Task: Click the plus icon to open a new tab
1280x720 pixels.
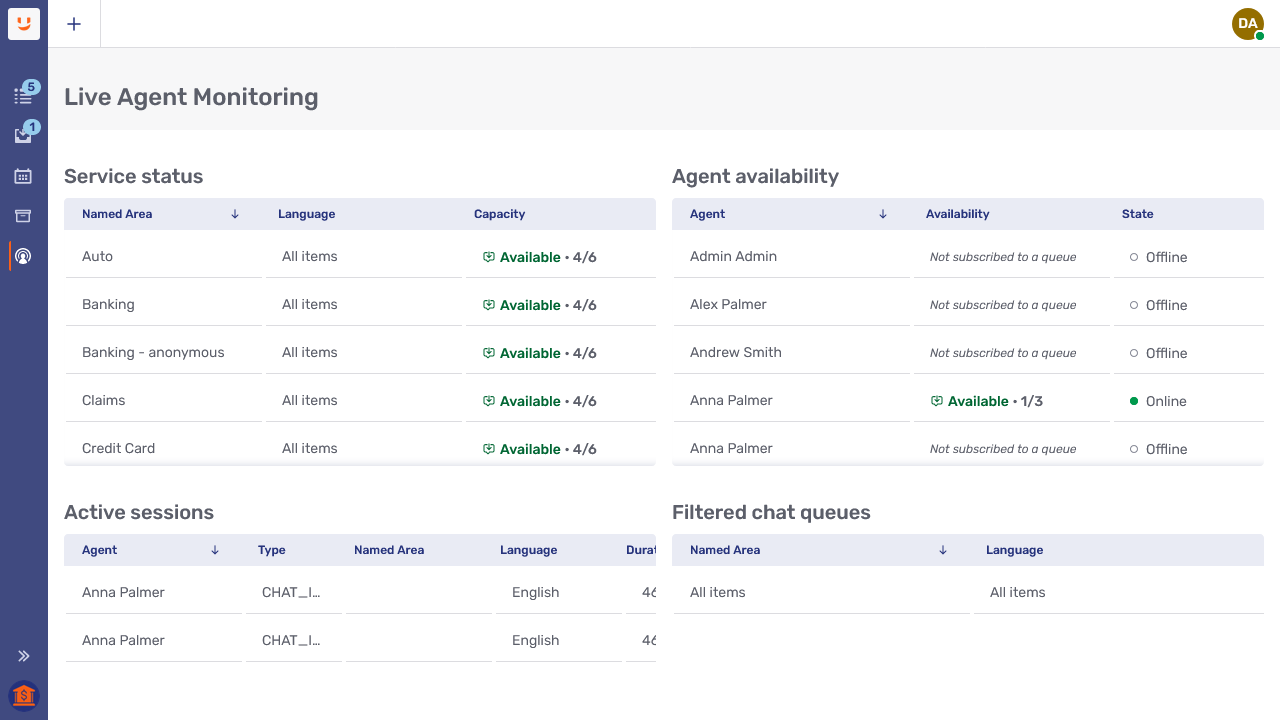Action: click(73, 24)
